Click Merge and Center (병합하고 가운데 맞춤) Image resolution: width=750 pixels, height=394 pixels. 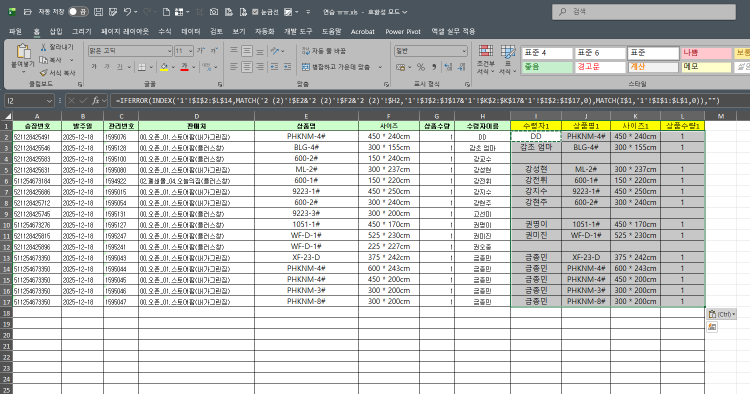[x=337, y=67]
